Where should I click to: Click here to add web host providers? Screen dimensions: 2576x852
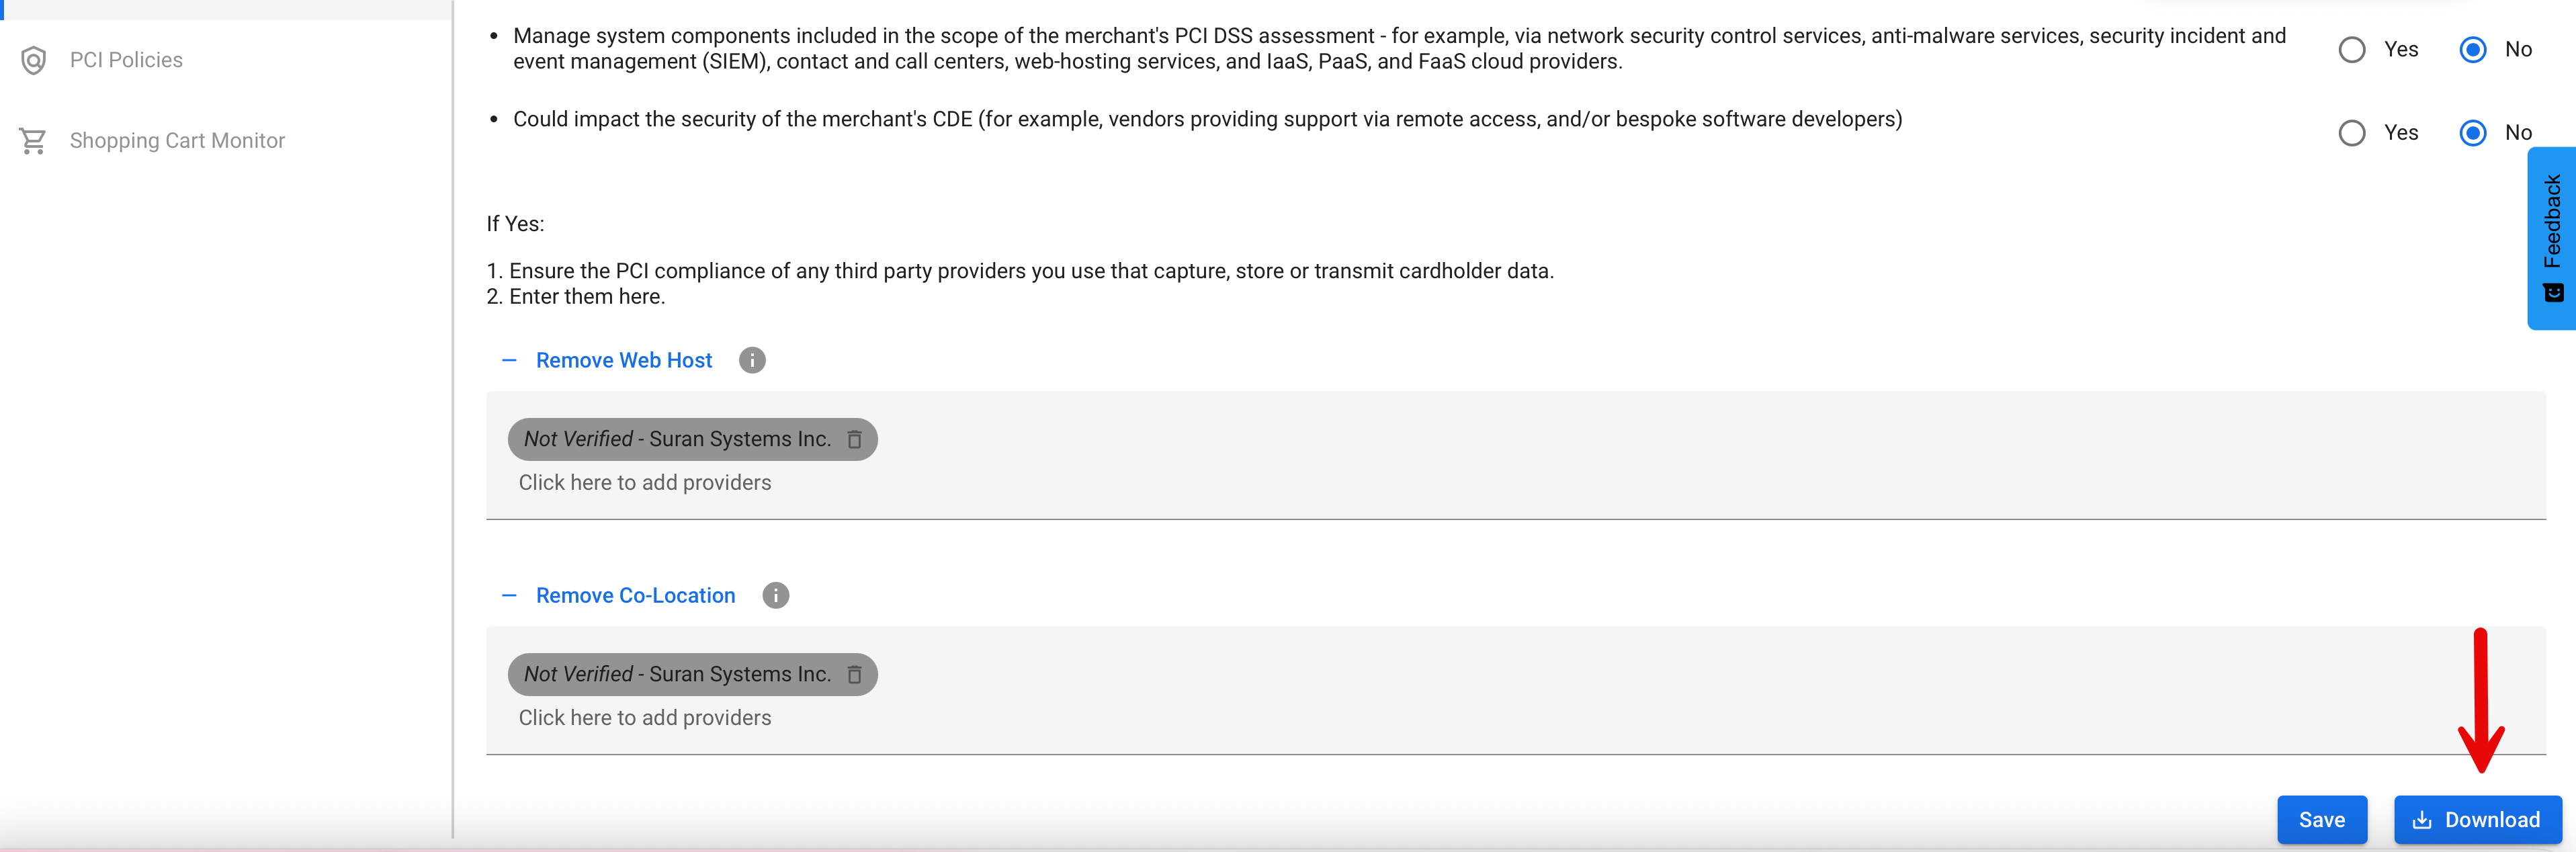tap(645, 482)
